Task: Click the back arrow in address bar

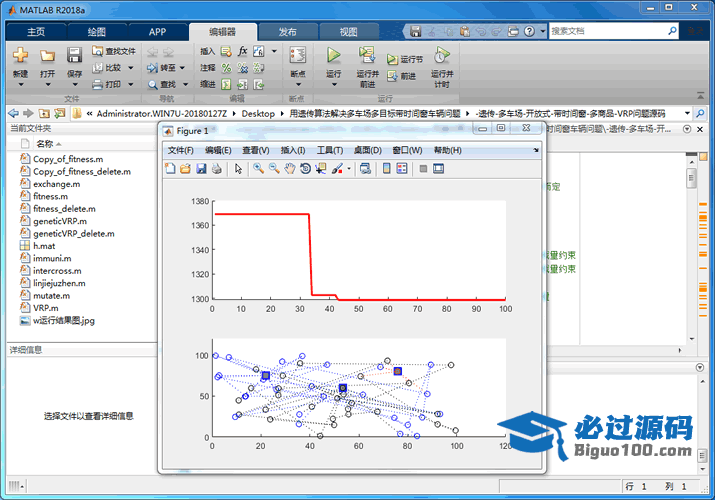Action: point(14,113)
